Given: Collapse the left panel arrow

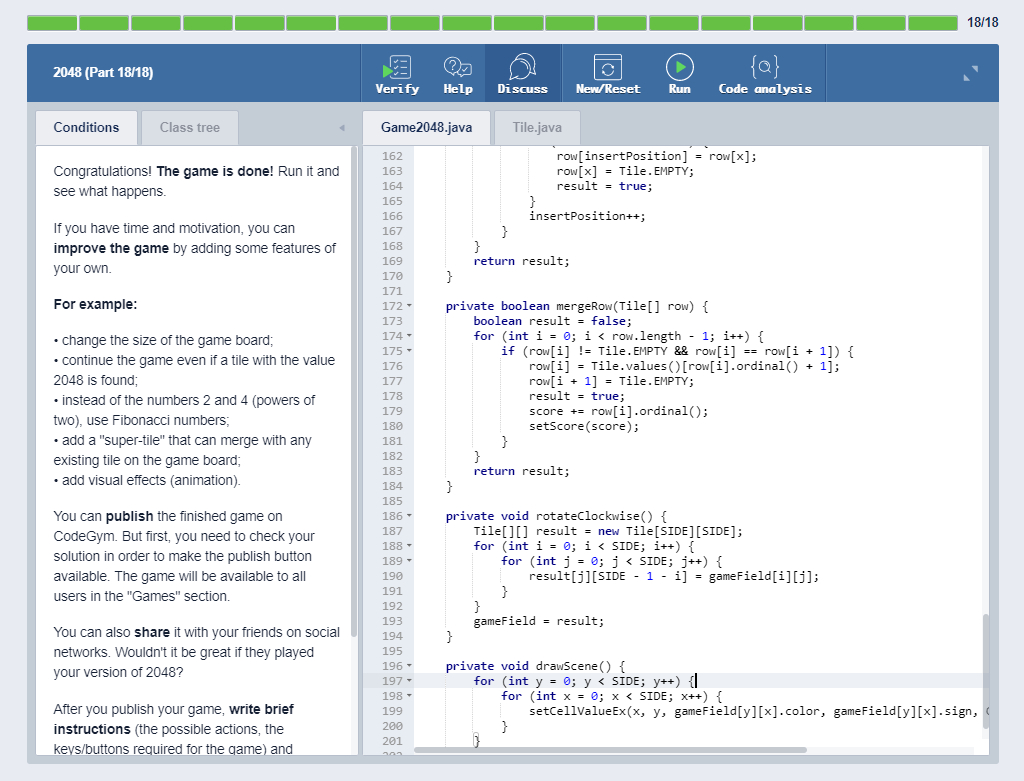Looking at the screenshot, I should (342, 128).
